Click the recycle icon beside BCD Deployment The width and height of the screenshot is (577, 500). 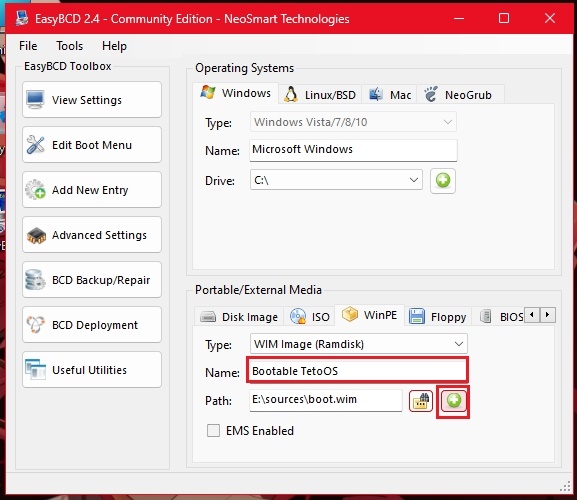coord(35,325)
